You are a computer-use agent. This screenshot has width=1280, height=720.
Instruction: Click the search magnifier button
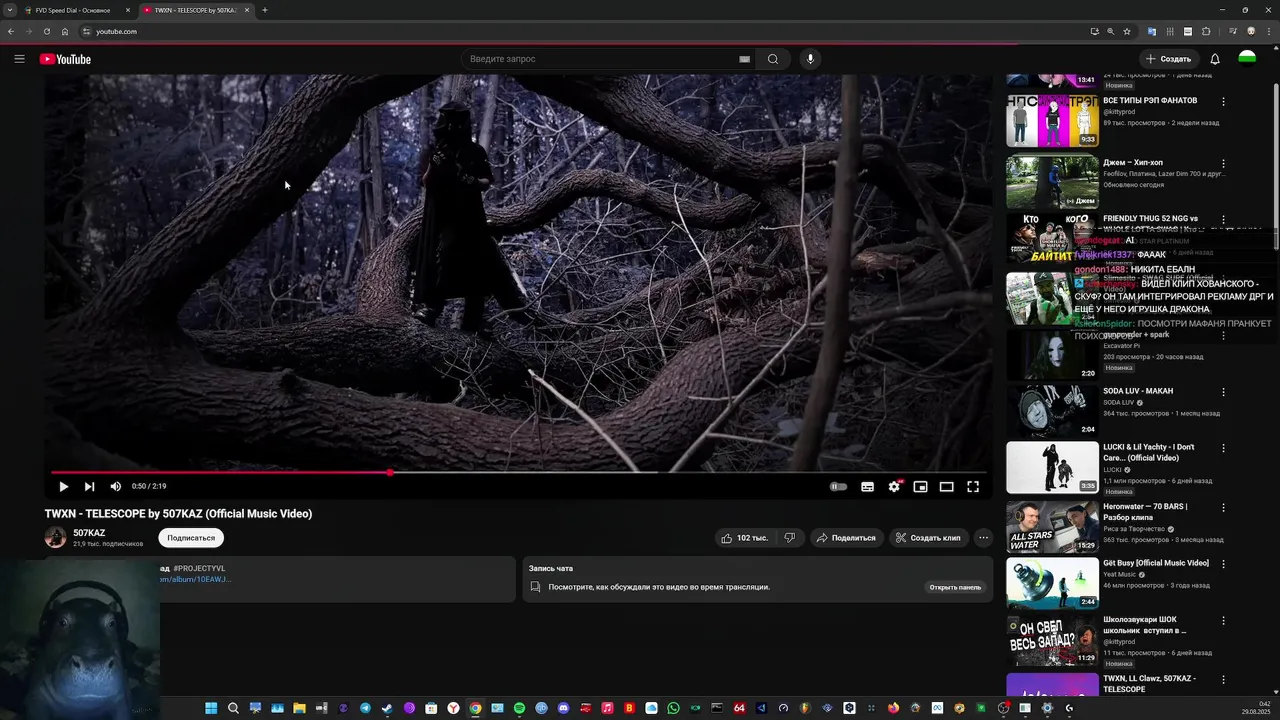773,59
